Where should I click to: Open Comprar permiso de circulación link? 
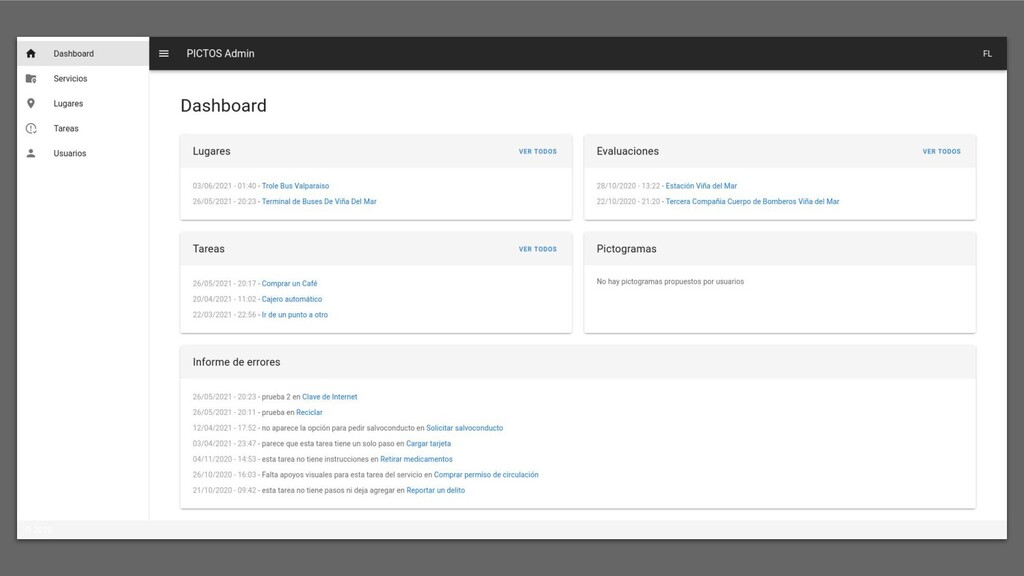click(486, 475)
